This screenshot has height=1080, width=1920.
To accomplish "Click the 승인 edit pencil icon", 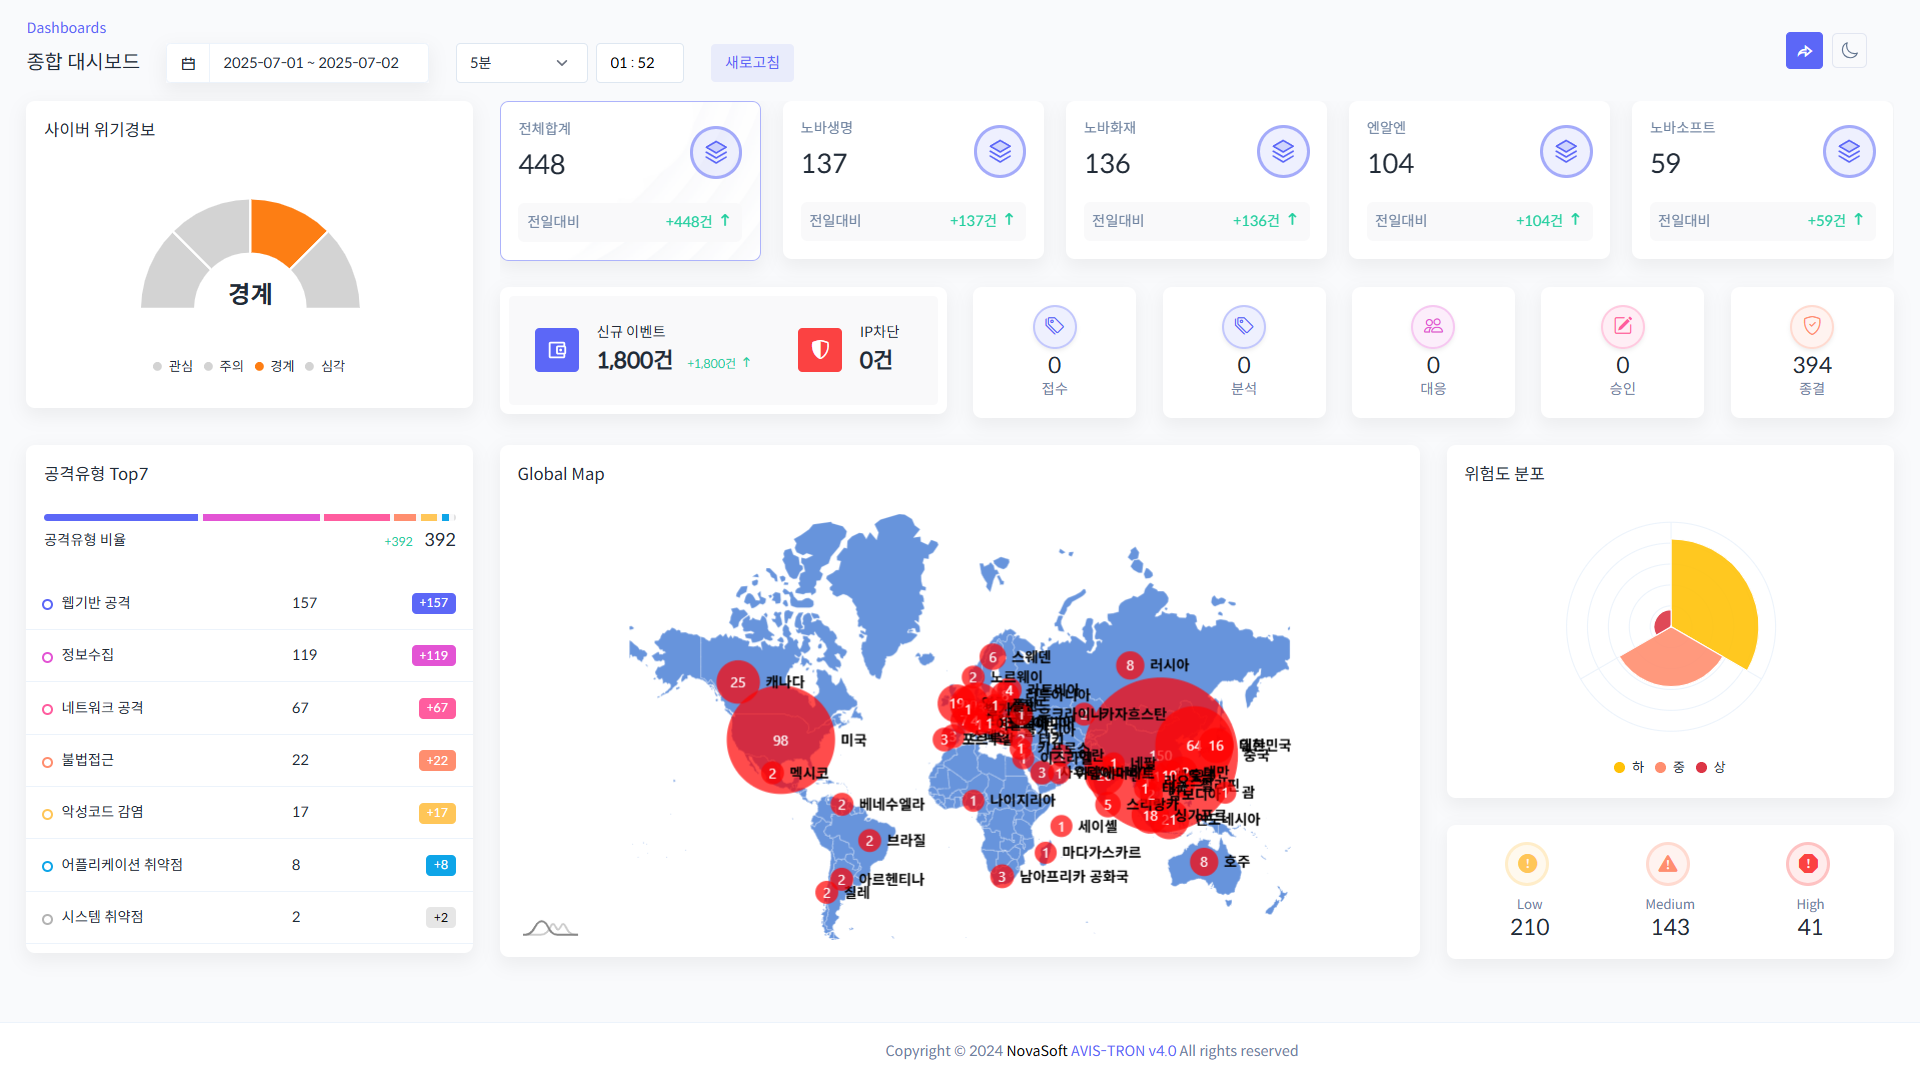I will tap(1622, 326).
